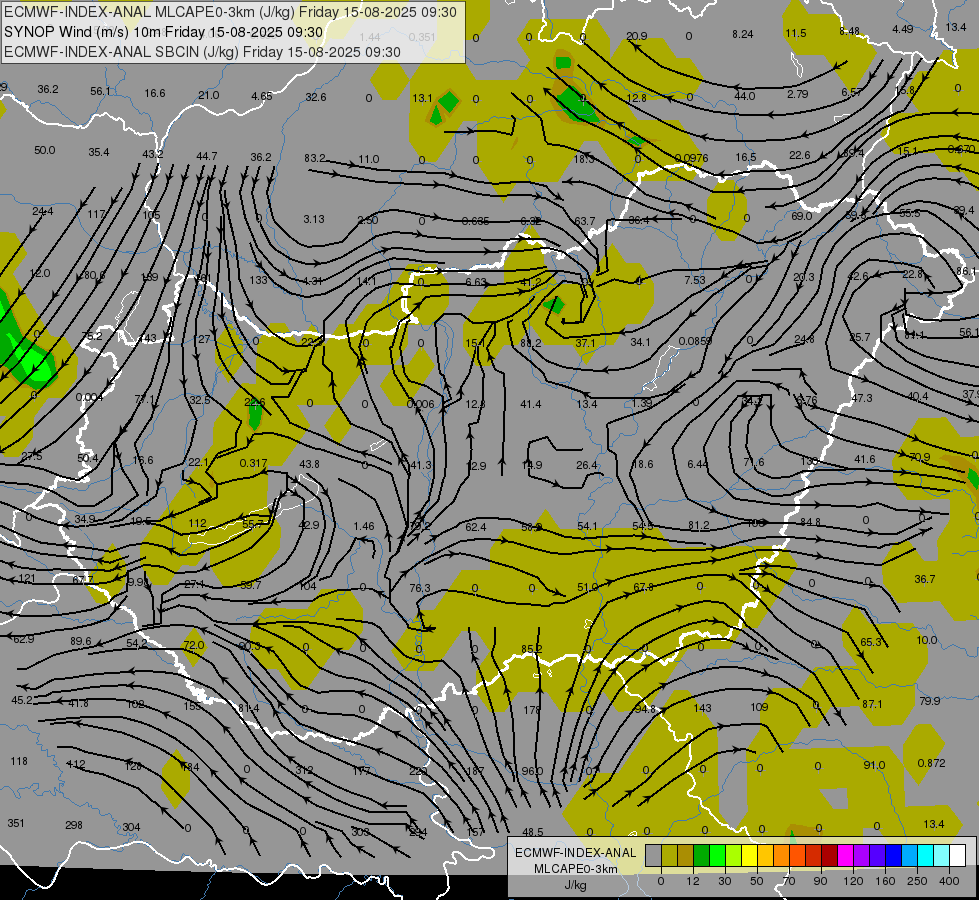Viewport: 979px width, 900px height.
Task: Click the SBCIN header line
Action: (x=202, y=52)
